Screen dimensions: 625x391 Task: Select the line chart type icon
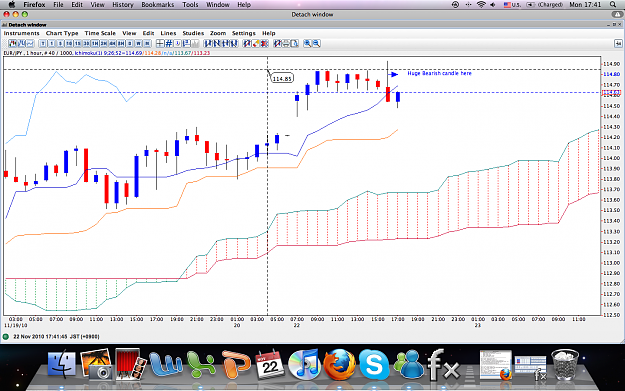30,43
